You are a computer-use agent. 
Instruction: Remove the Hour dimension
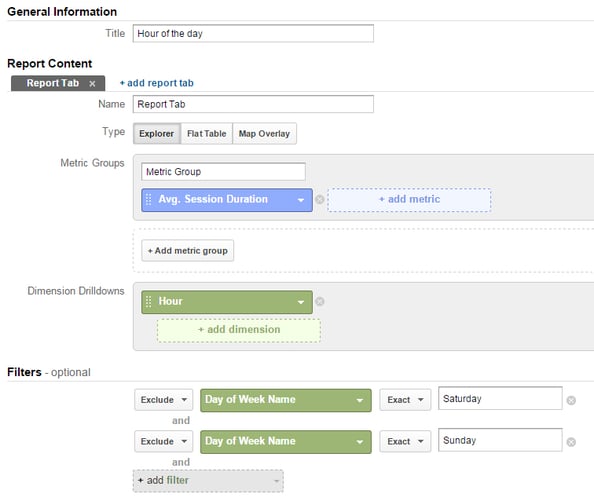320,301
